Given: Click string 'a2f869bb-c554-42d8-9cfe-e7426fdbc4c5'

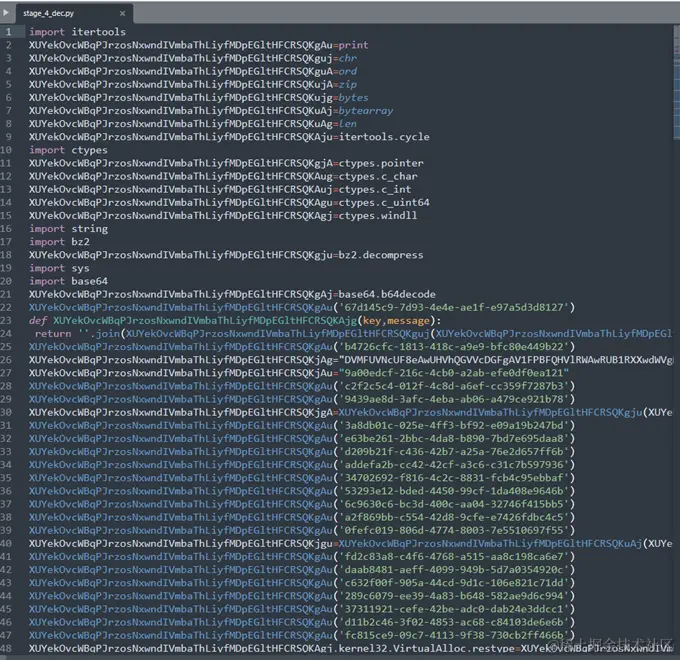Looking at the screenshot, I should pos(454,517).
